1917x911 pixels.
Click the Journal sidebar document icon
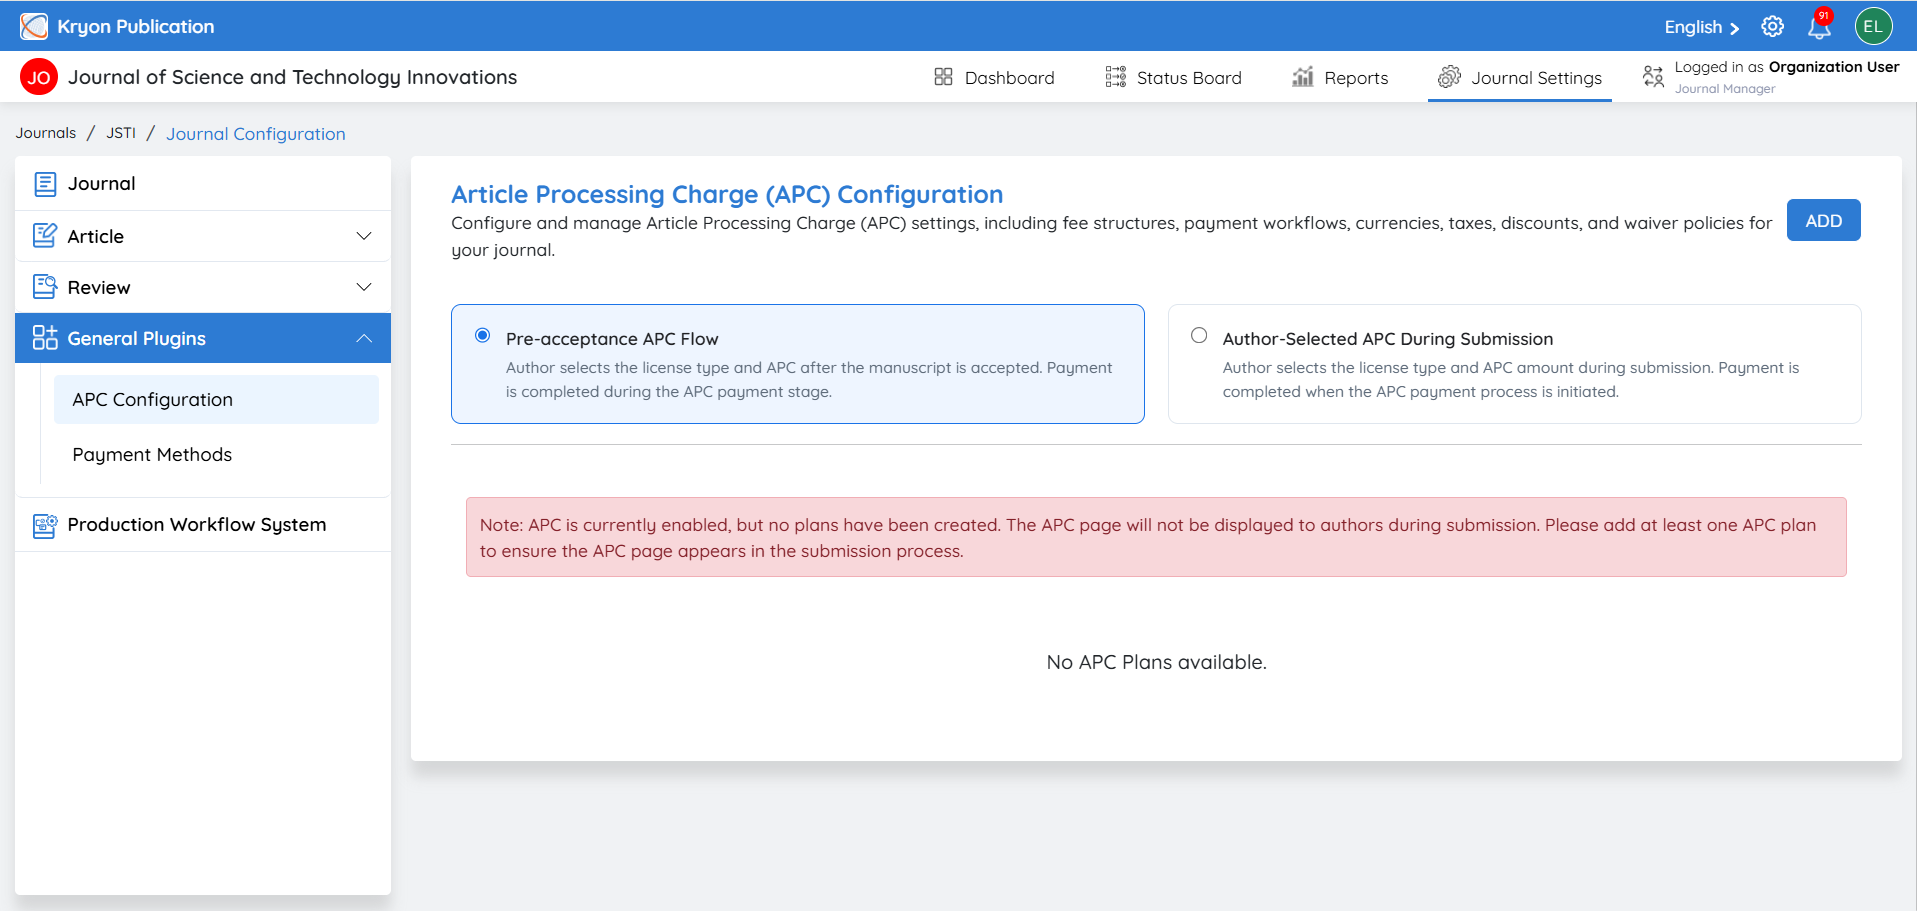coord(45,184)
